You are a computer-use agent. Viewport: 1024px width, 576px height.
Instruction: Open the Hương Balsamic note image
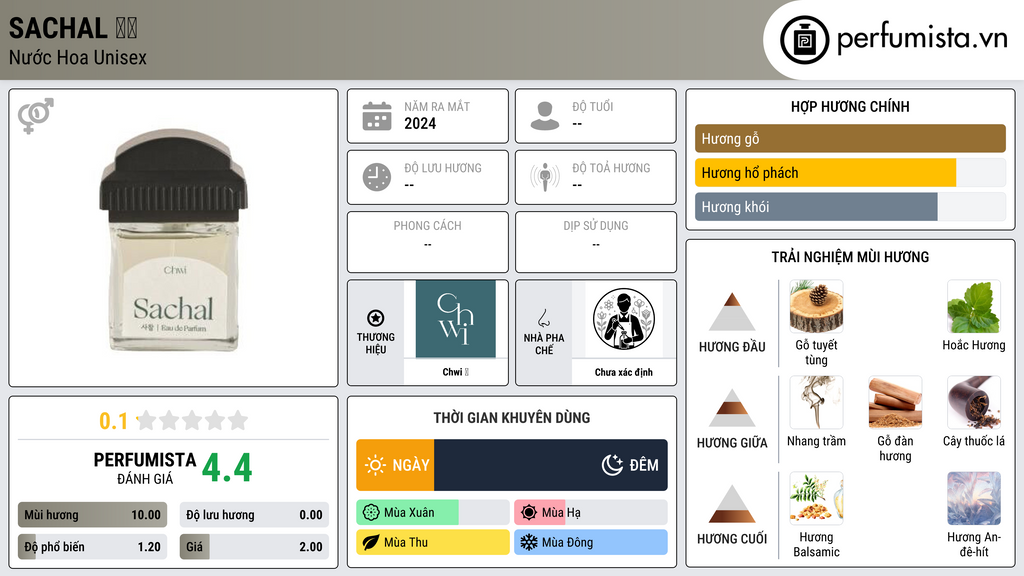tap(816, 498)
